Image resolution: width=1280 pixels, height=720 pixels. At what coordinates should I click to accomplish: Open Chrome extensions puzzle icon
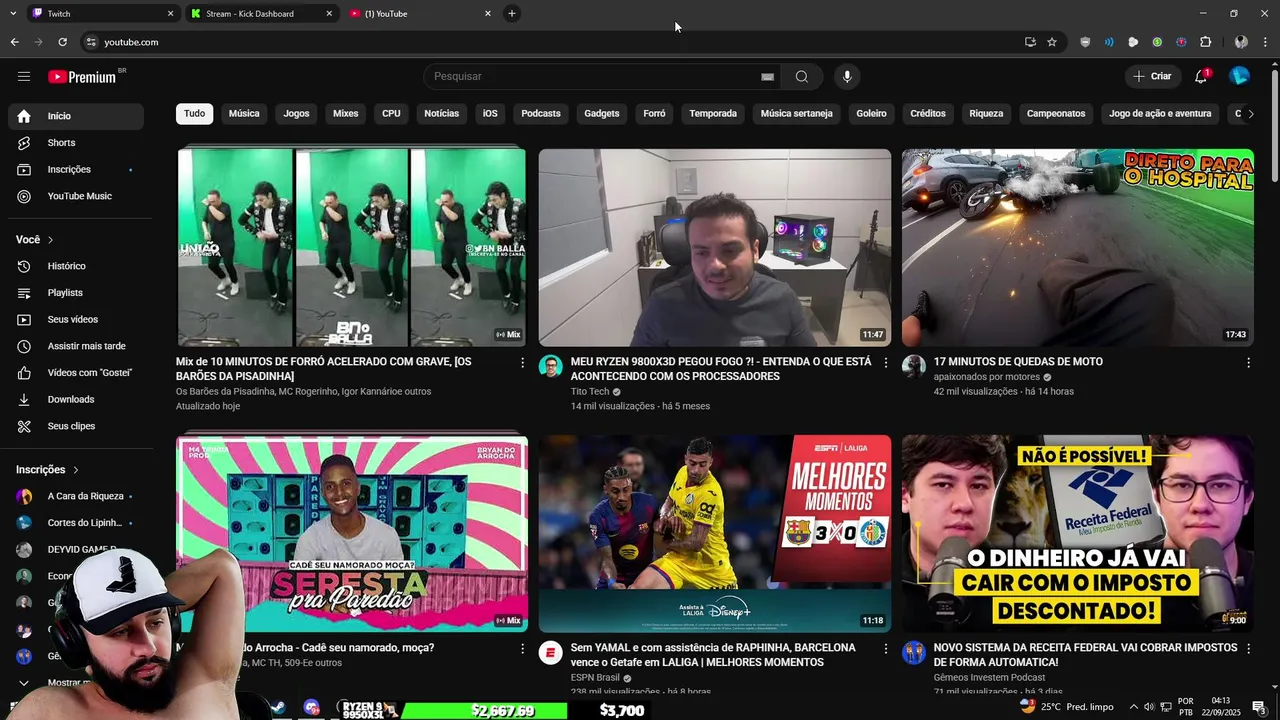(1205, 42)
